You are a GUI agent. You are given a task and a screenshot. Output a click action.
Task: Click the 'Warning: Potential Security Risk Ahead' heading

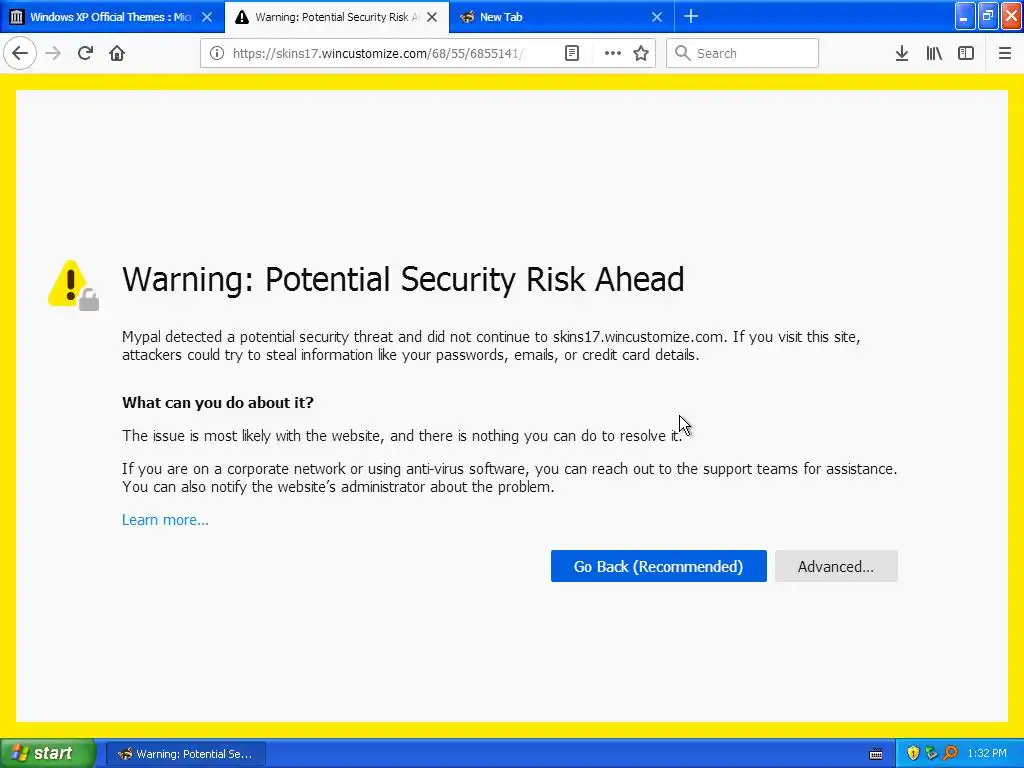click(x=403, y=280)
